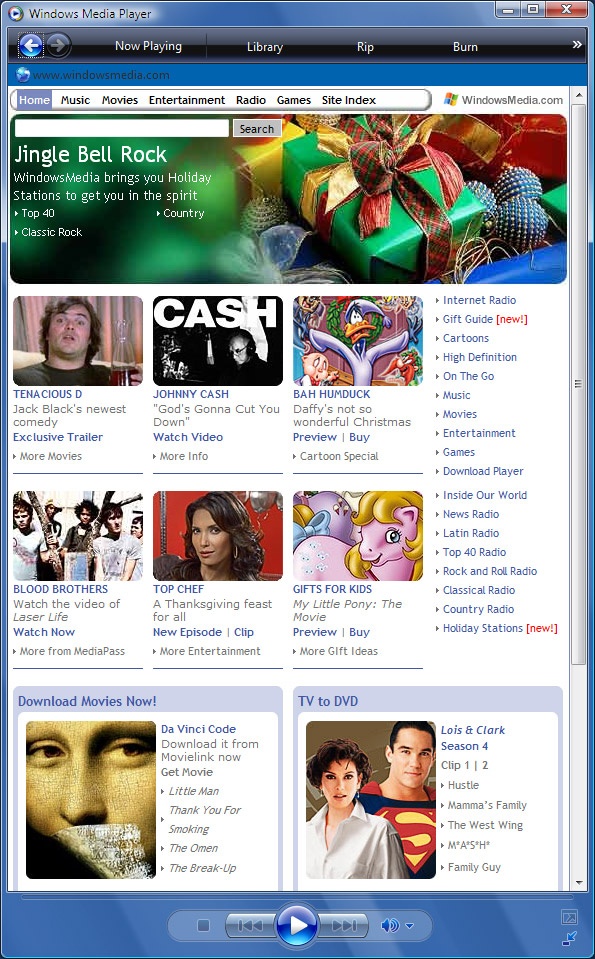The height and width of the screenshot is (959, 595).
Task: Open The West Wing link
Action: (485, 824)
